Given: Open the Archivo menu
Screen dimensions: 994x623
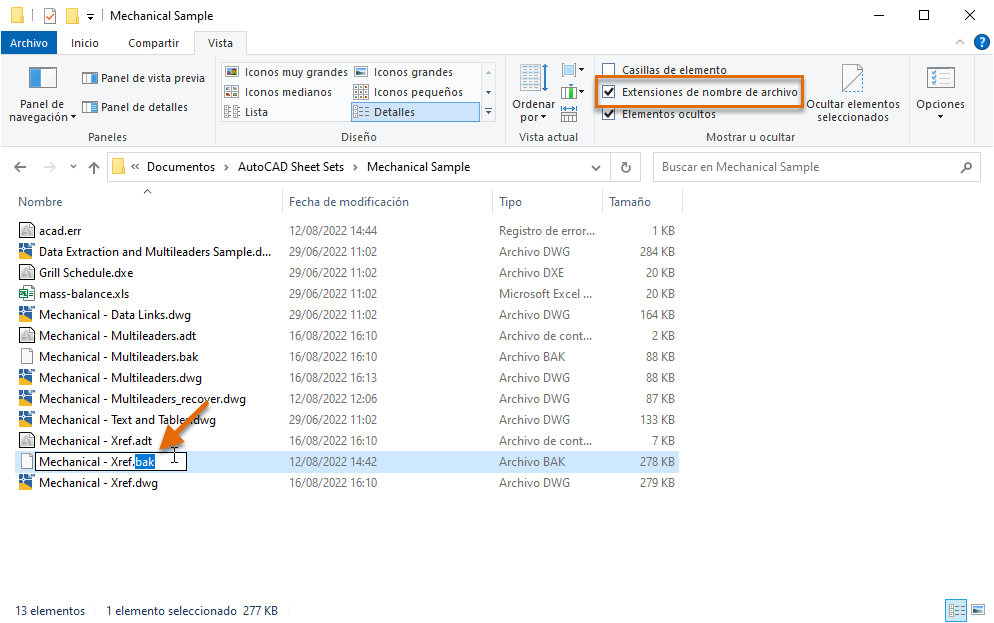Looking at the screenshot, I should click(29, 43).
